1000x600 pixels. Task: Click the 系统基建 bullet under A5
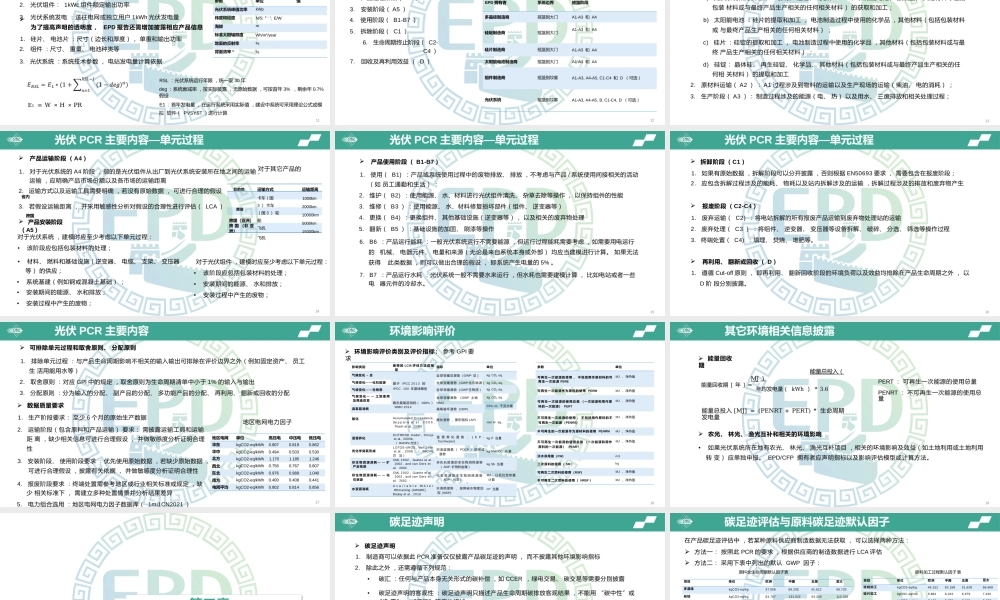click(73, 281)
